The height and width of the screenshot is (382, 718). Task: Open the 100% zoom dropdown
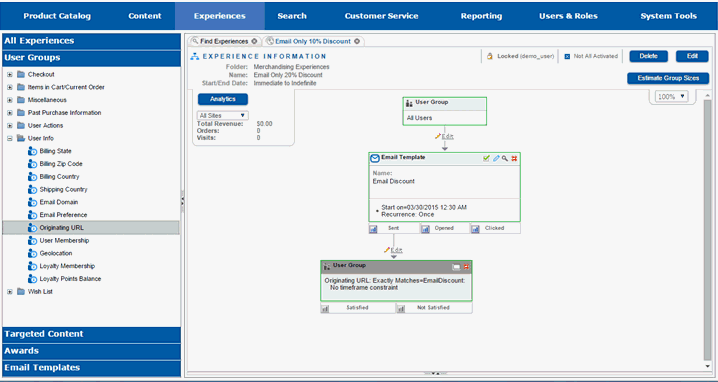672,97
